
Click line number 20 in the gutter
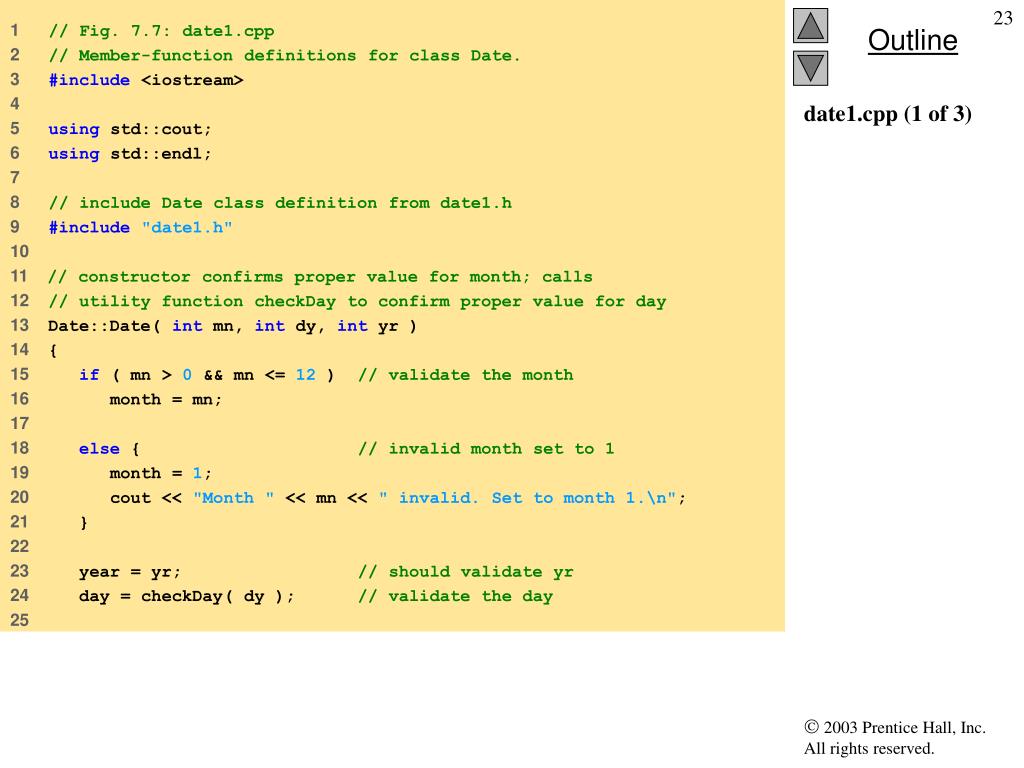tap(20, 498)
